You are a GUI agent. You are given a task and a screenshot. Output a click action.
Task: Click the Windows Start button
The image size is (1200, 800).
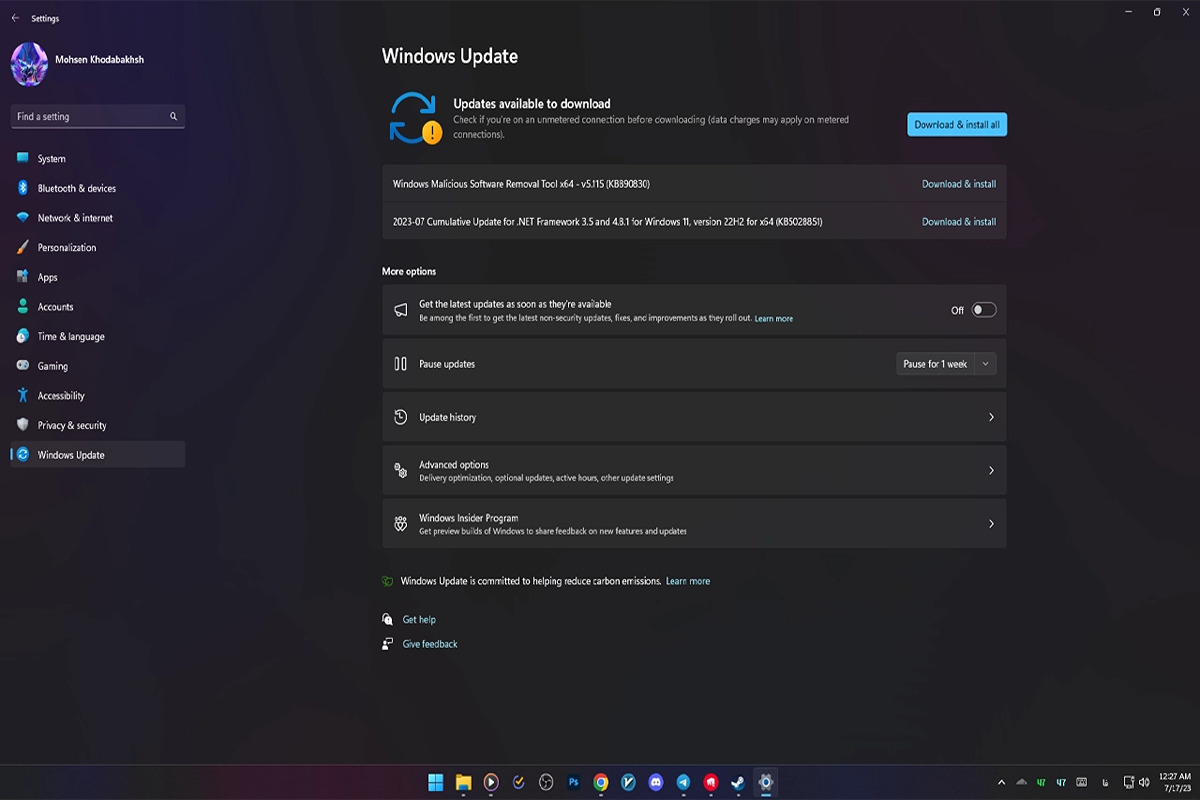[436, 783]
